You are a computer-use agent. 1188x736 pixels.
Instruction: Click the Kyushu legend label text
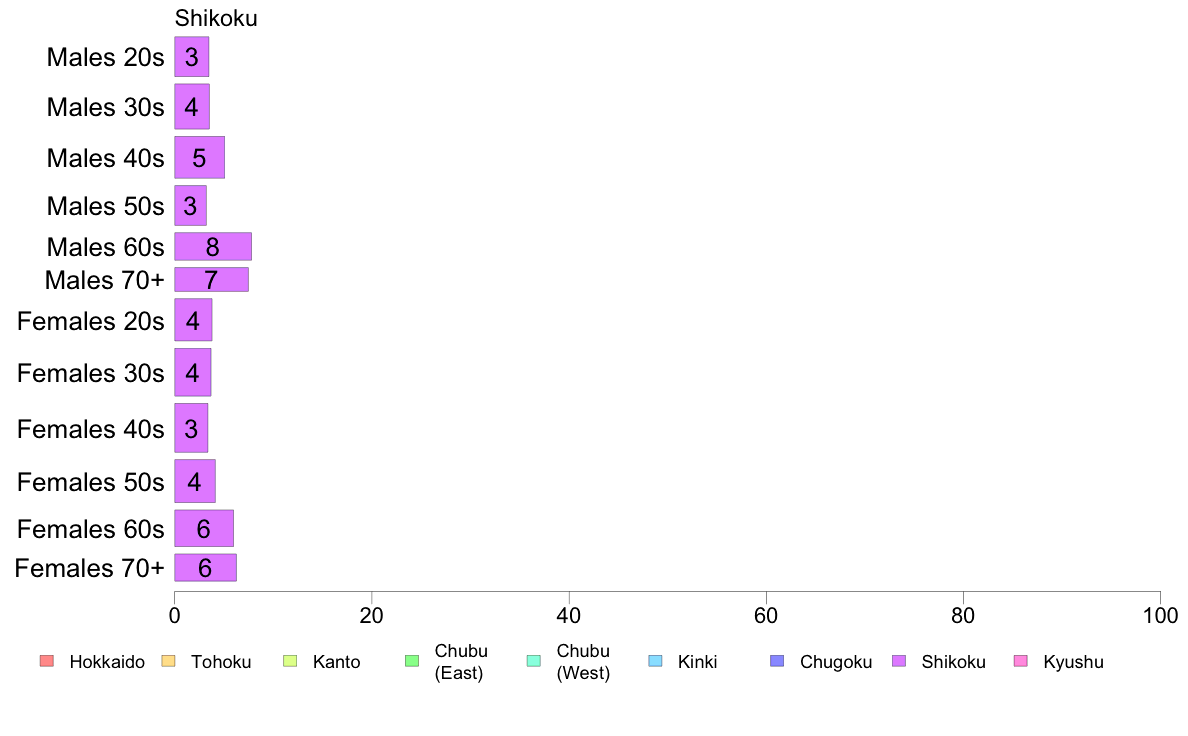coord(1073,662)
